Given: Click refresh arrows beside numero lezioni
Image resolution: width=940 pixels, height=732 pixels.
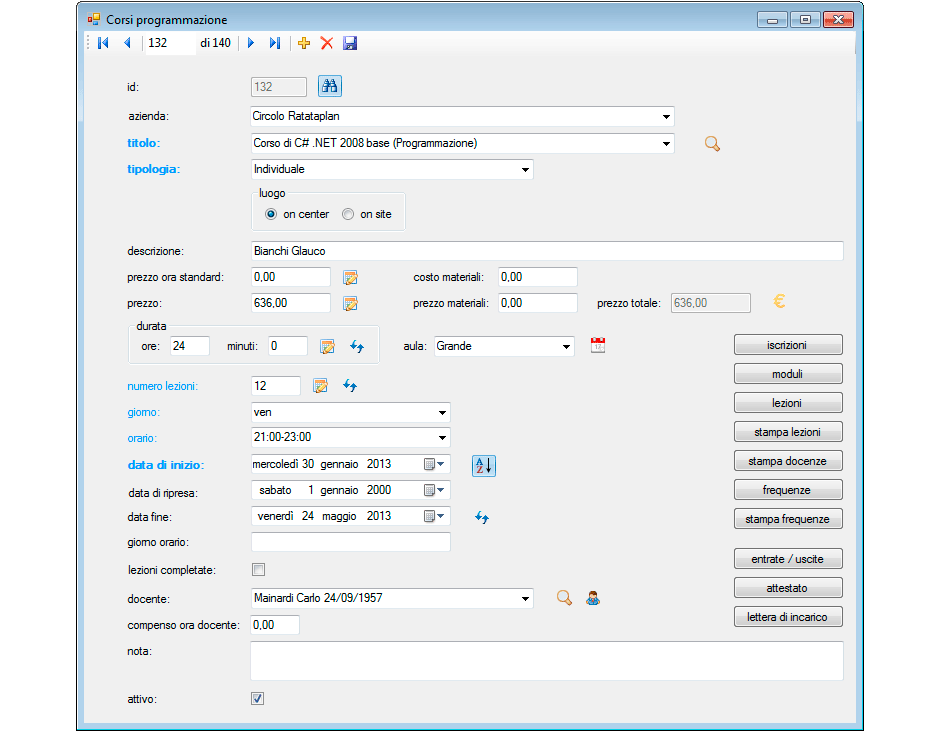Looking at the screenshot, I should [x=350, y=386].
